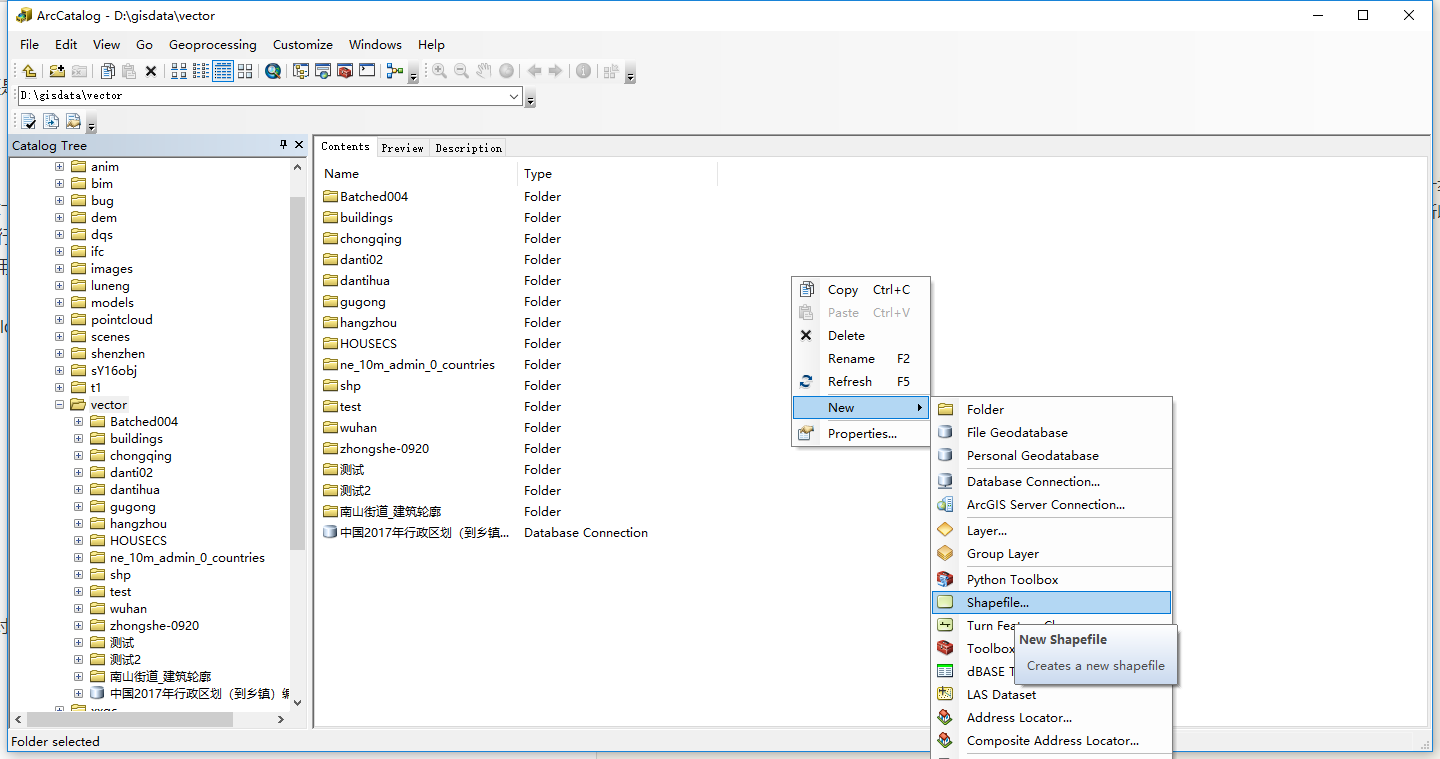The width and height of the screenshot is (1440, 759).
Task: Choose ArcGIS Server Connection... entry
Action: tap(1051, 505)
